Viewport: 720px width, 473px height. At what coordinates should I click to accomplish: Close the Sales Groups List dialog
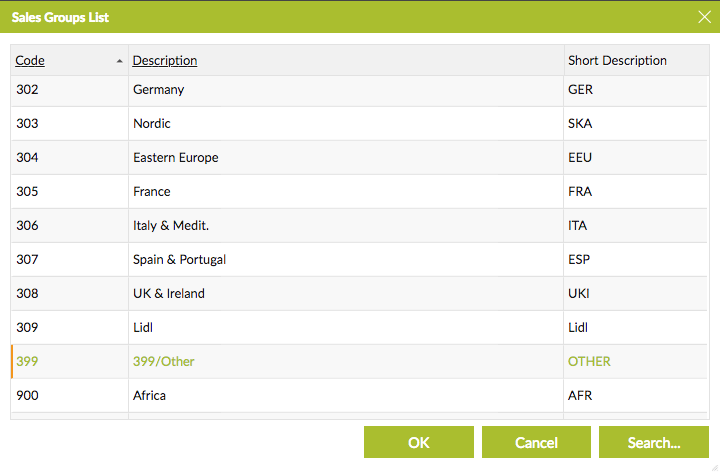(704, 17)
